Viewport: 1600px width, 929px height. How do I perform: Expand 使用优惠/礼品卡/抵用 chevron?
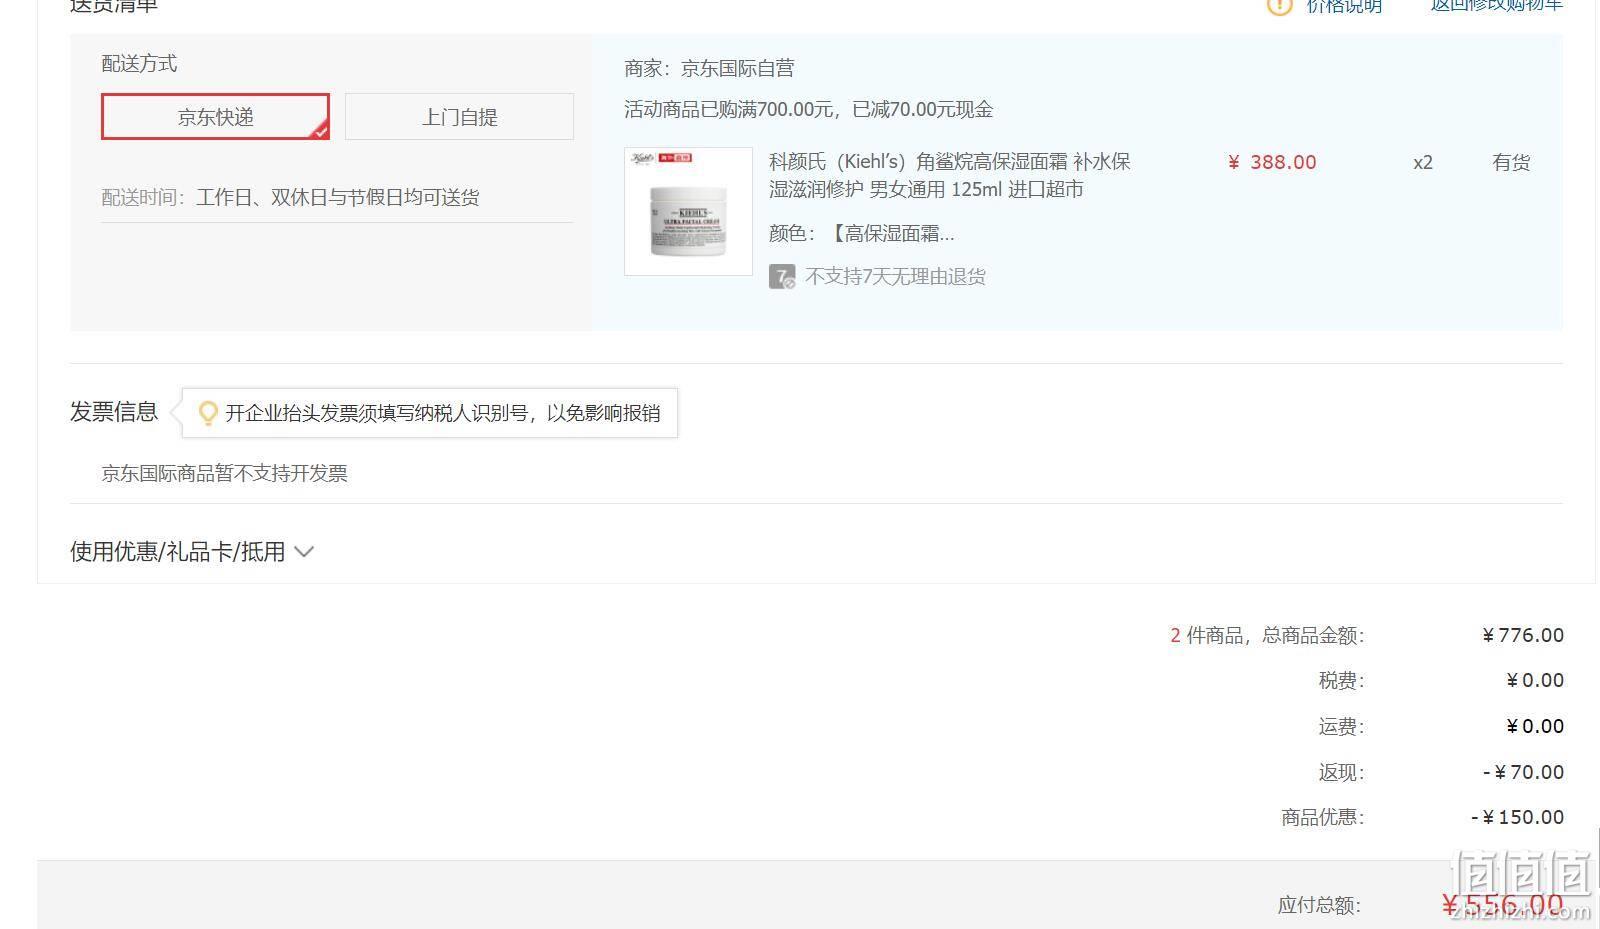coord(305,552)
